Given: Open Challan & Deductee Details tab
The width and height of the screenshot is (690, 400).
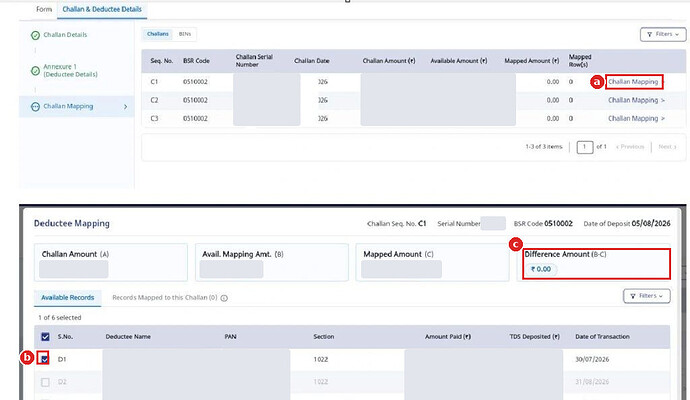Looking at the screenshot, I should pos(102,9).
